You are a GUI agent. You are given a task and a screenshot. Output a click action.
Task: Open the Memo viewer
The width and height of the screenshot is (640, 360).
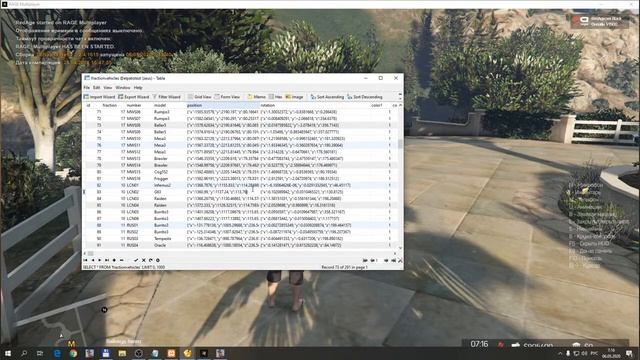tap(256, 97)
